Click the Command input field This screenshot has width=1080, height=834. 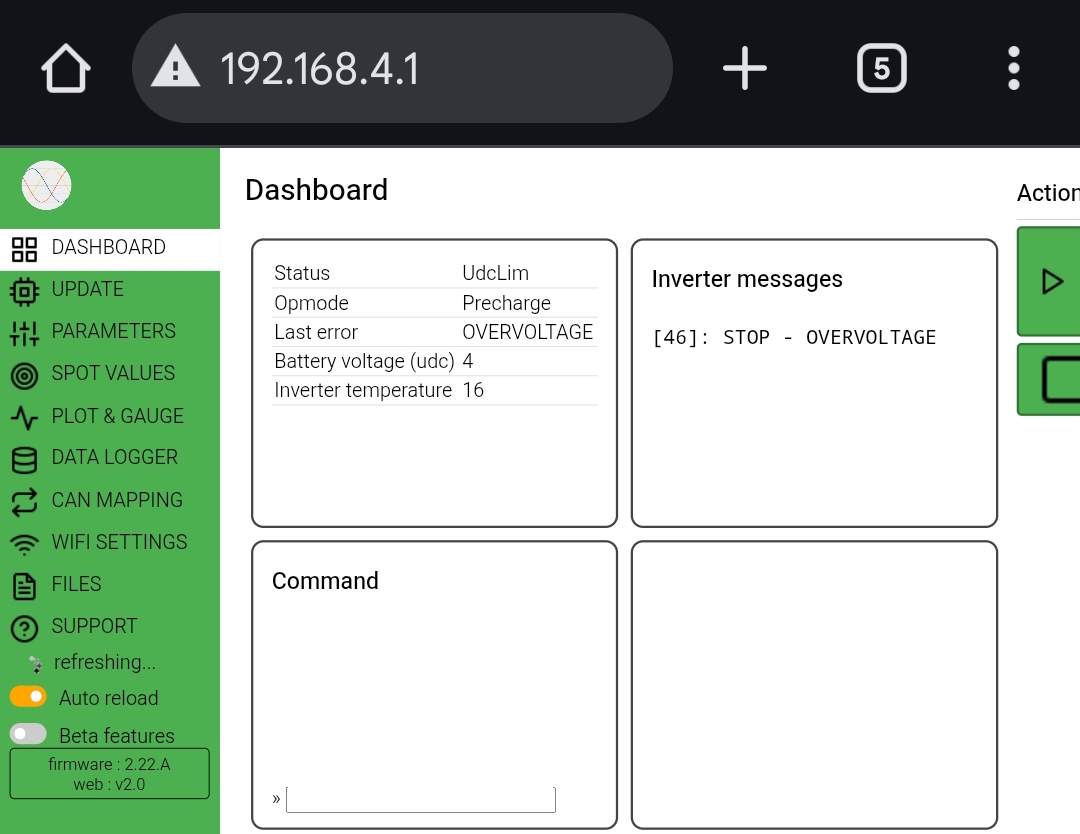[420, 799]
